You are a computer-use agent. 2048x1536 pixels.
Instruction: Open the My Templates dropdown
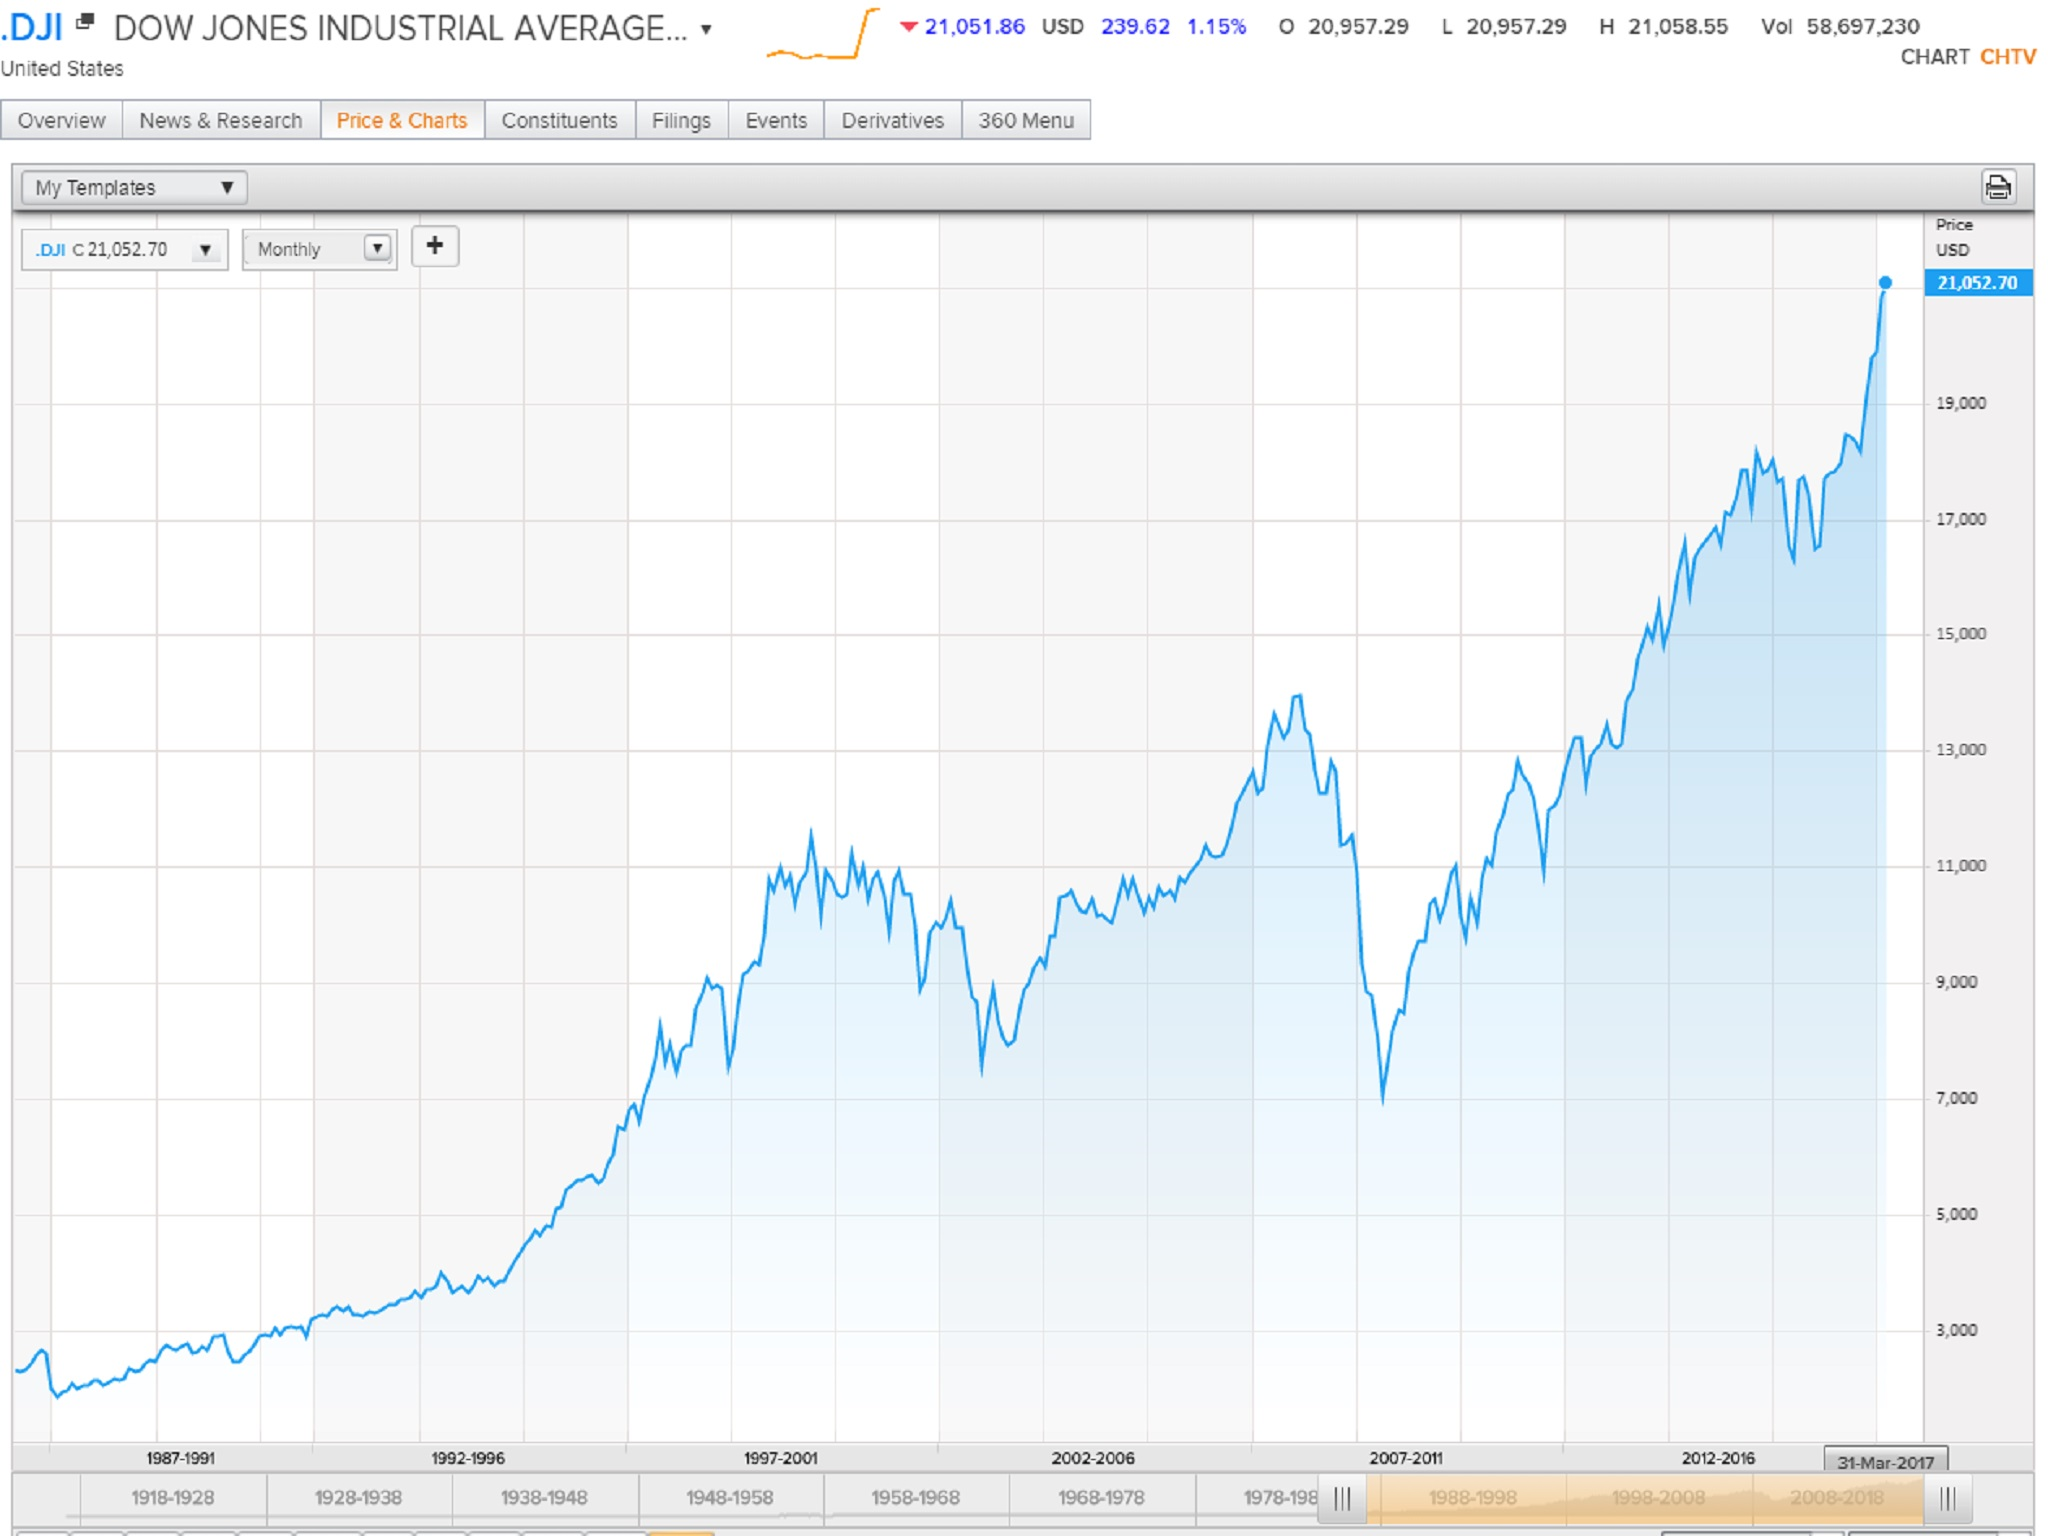click(x=134, y=188)
